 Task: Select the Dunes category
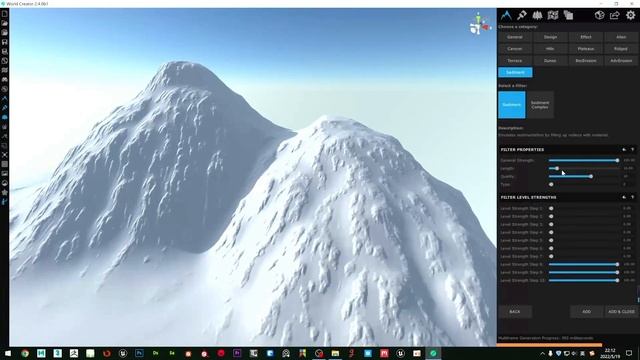[x=550, y=60]
